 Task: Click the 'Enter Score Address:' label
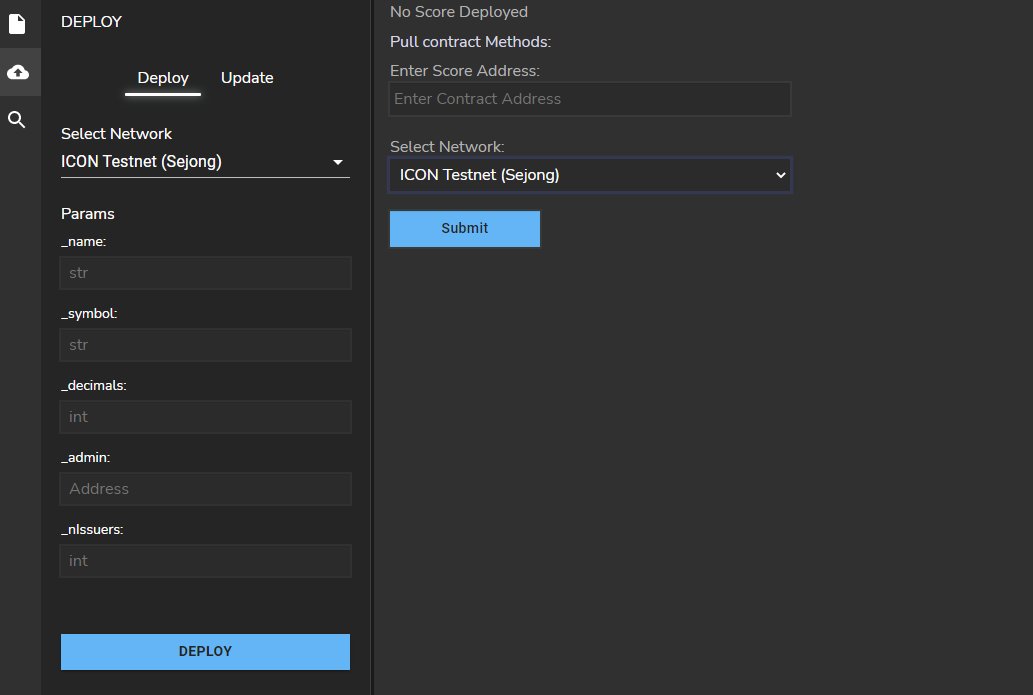coord(464,70)
